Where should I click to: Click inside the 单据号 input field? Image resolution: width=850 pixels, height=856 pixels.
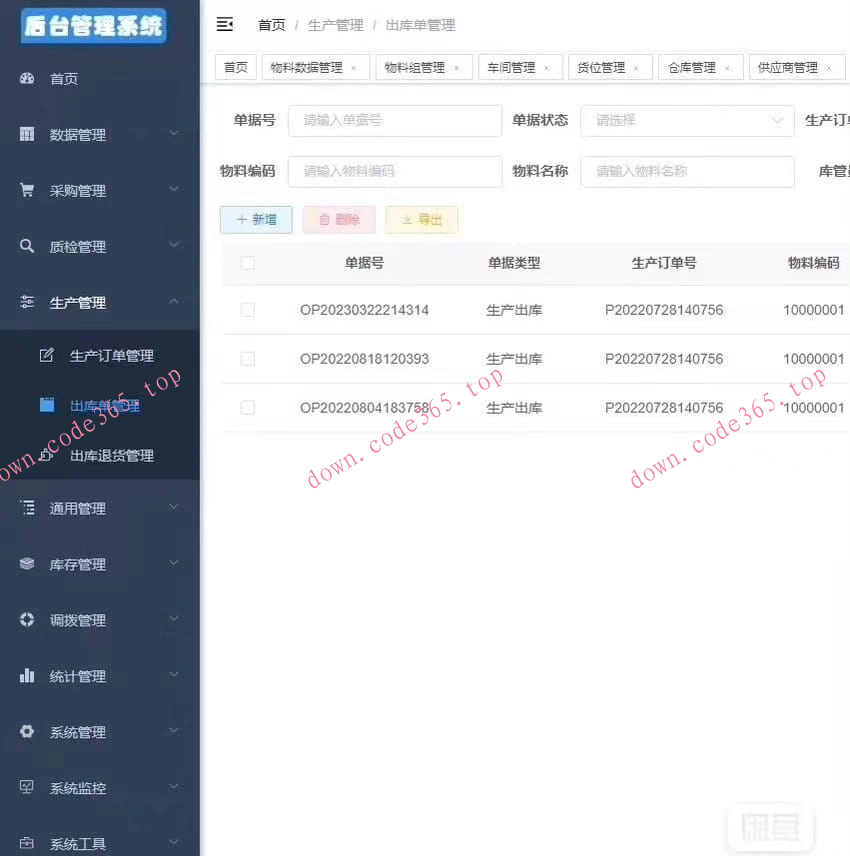(x=394, y=120)
